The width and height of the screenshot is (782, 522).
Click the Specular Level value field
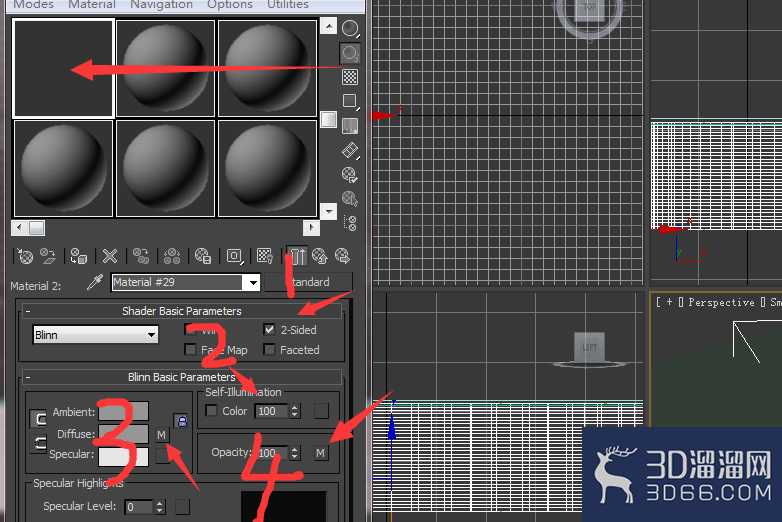tap(139, 507)
